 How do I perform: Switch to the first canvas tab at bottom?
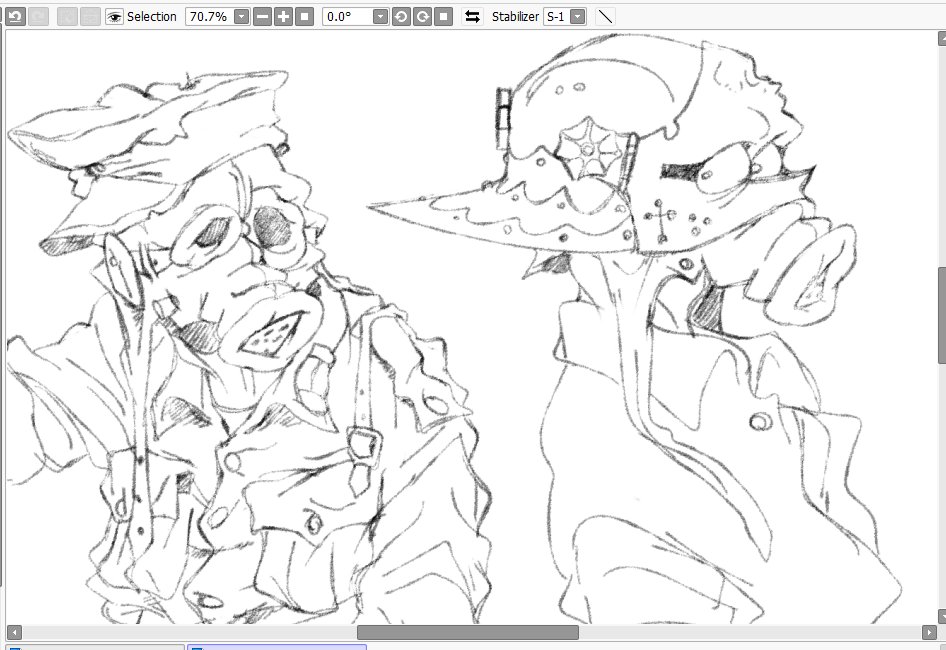point(95,647)
